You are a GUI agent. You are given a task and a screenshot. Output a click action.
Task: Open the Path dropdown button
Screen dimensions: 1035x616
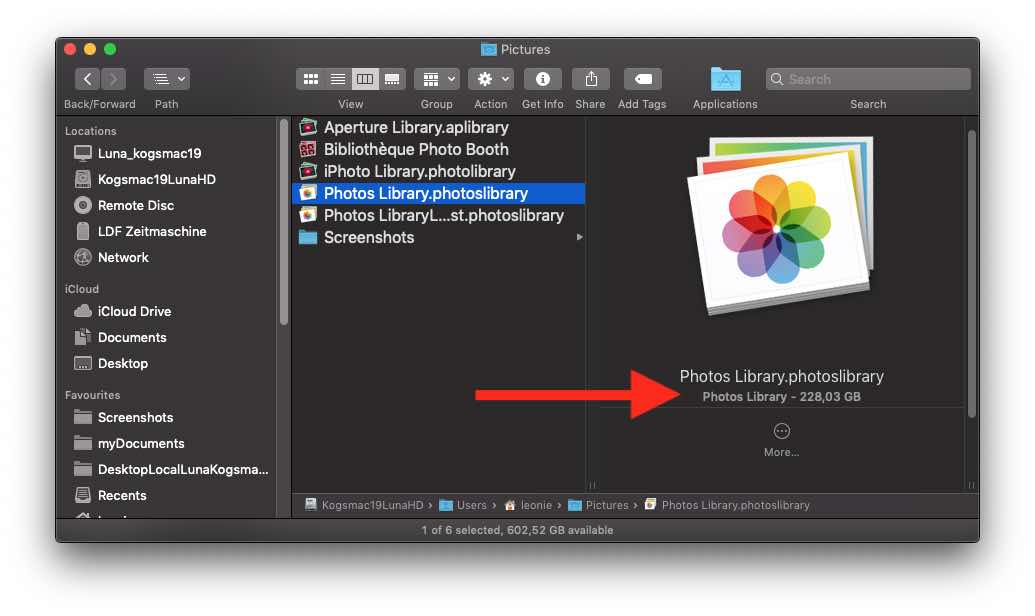pyautogui.click(x=166, y=79)
